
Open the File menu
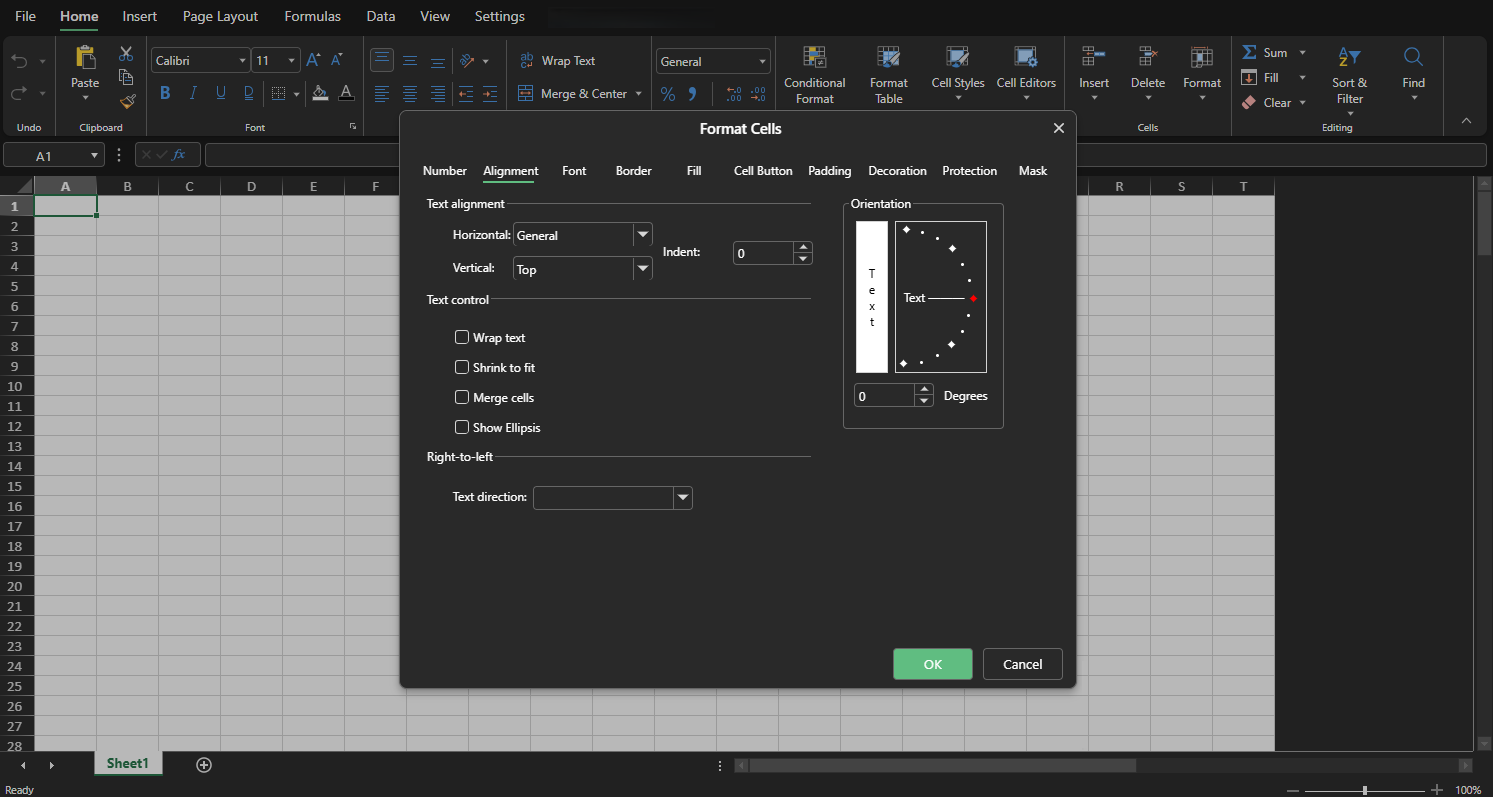point(26,16)
